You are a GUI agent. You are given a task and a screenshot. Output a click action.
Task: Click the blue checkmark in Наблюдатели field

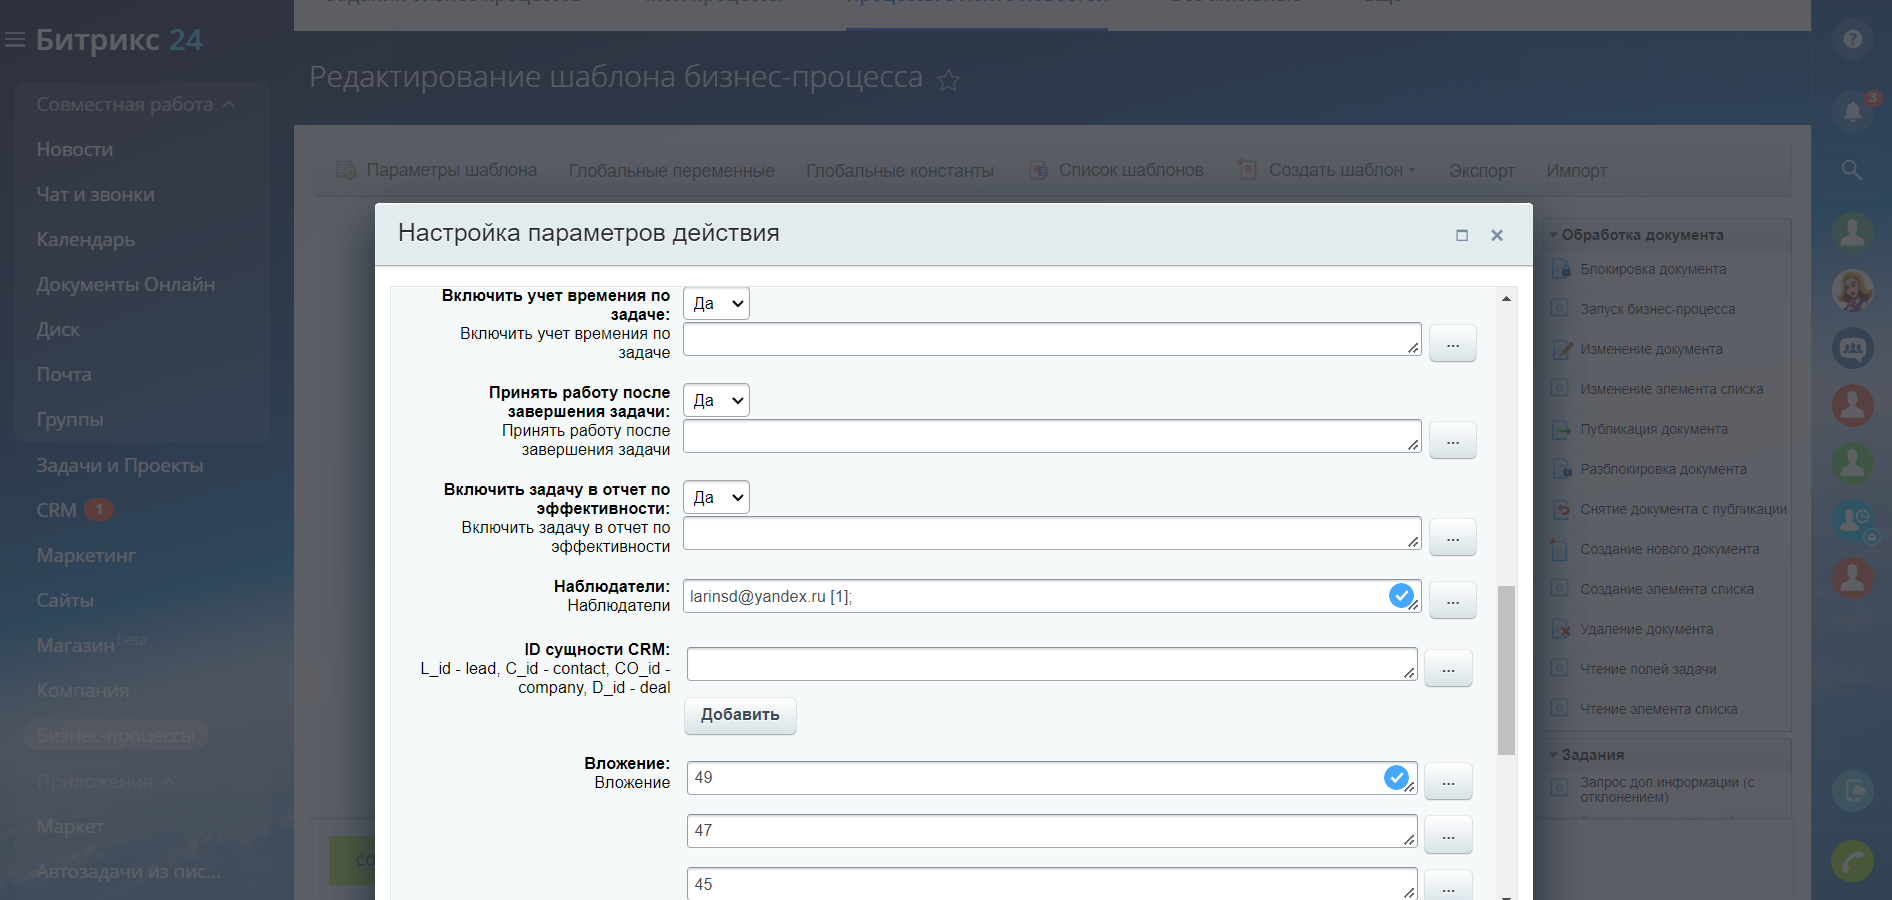tap(1401, 596)
